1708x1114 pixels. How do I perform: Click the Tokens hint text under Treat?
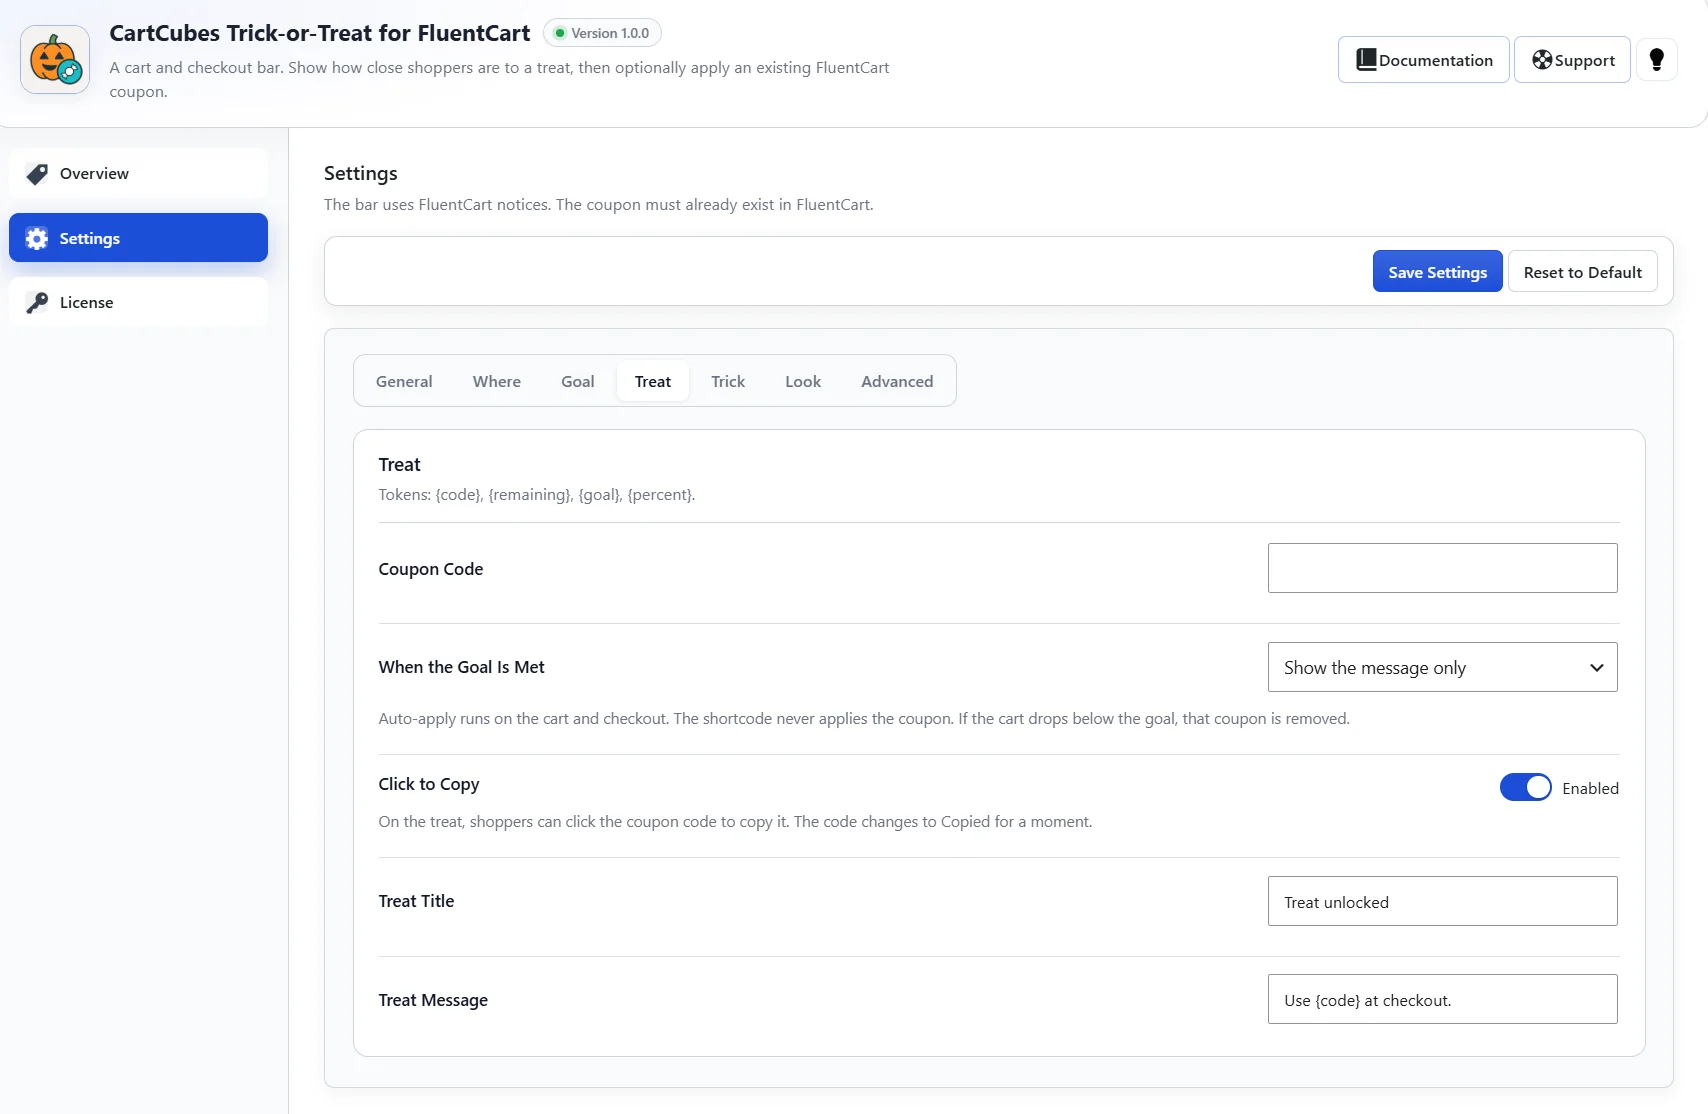[537, 495]
